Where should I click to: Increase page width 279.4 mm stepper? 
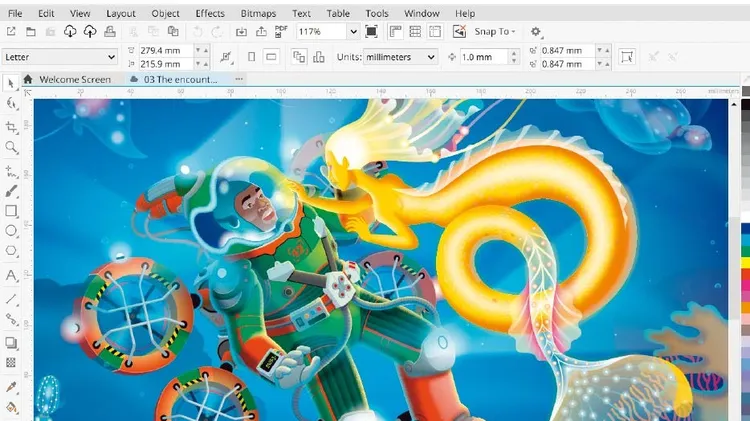tap(206, 50)
